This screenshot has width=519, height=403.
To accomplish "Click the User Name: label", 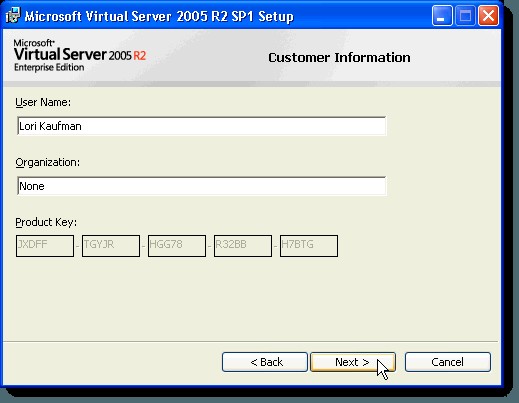I will pyautogui.click(x=43, y=102).
